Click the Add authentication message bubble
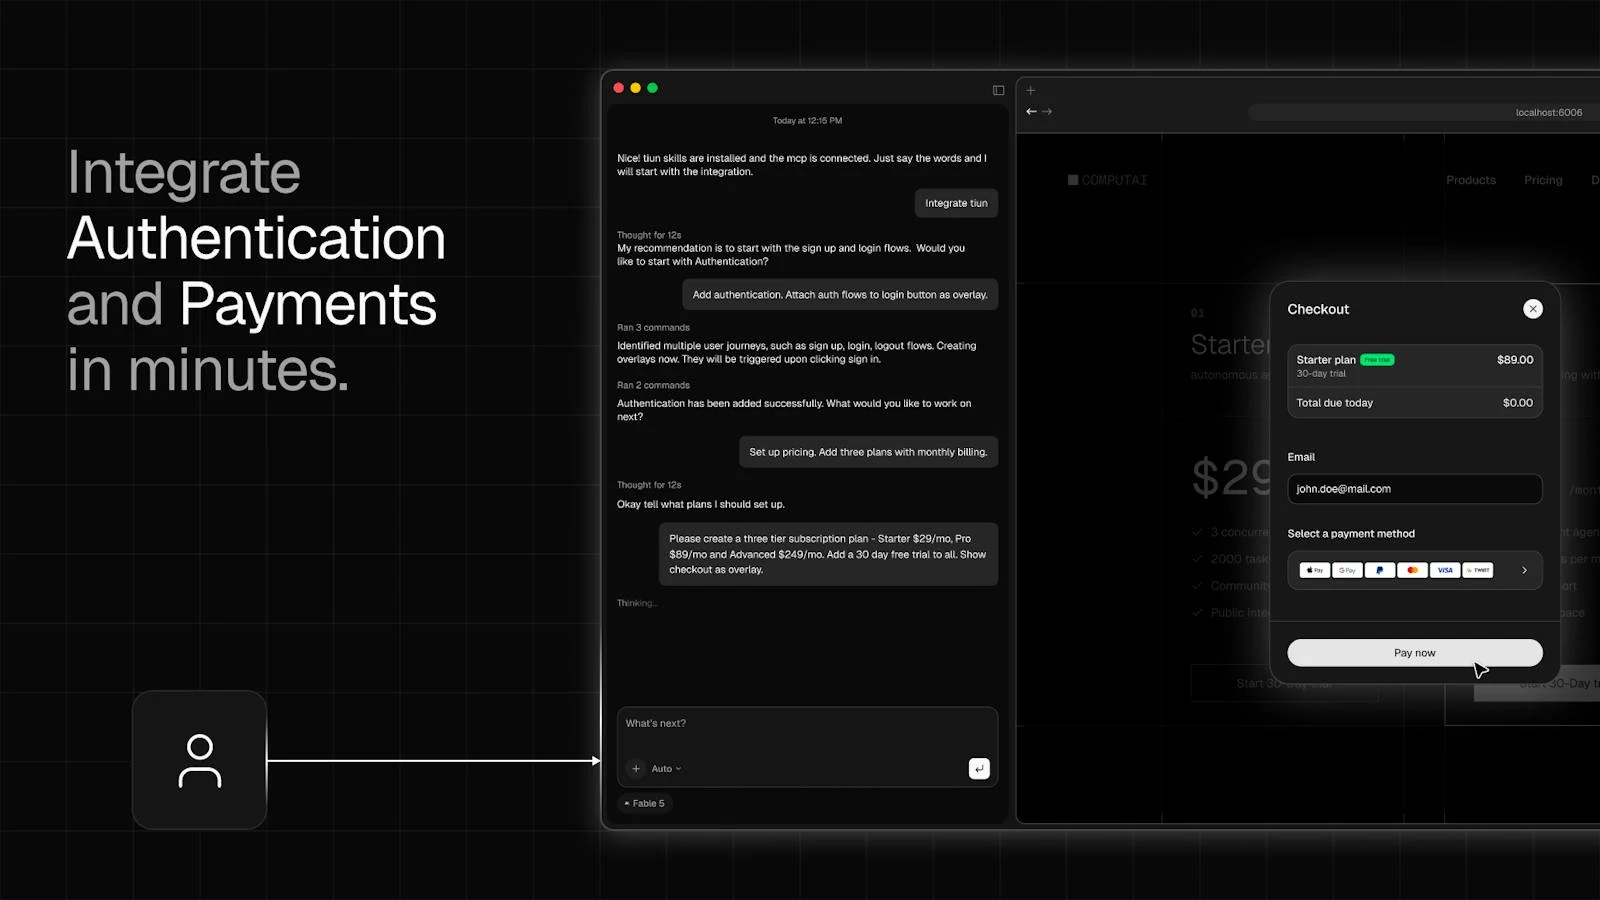Image resolution: width=1600 pixels, height=900 pixels. click(840, 295)
